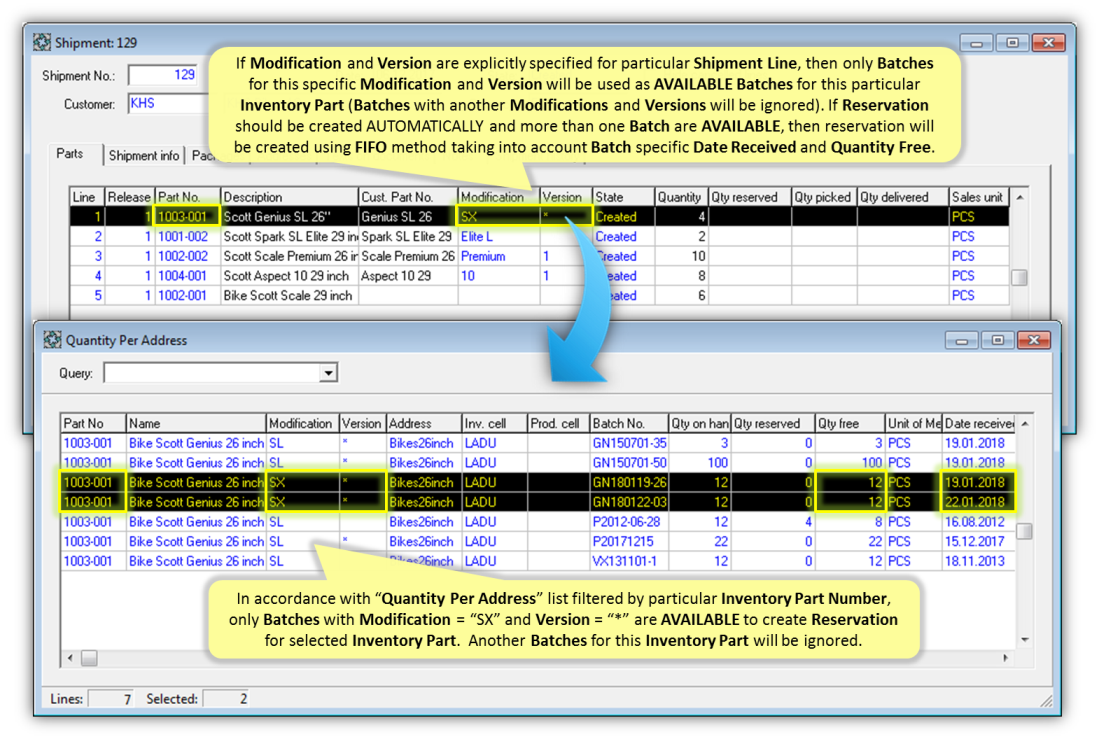The height and width of the screenshot is (739, 1099).
Task: Select batch P20171215 row
Action: point(537,541)
